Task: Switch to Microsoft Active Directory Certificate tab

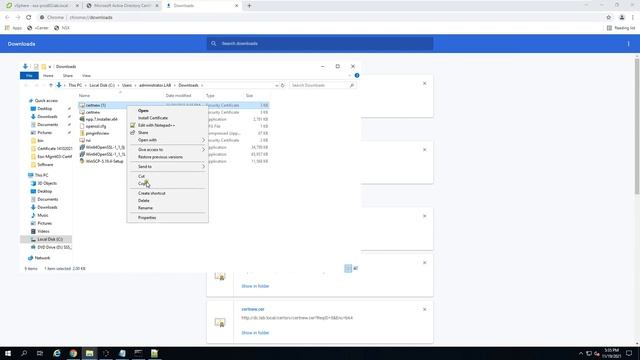Action: [122, 6]
